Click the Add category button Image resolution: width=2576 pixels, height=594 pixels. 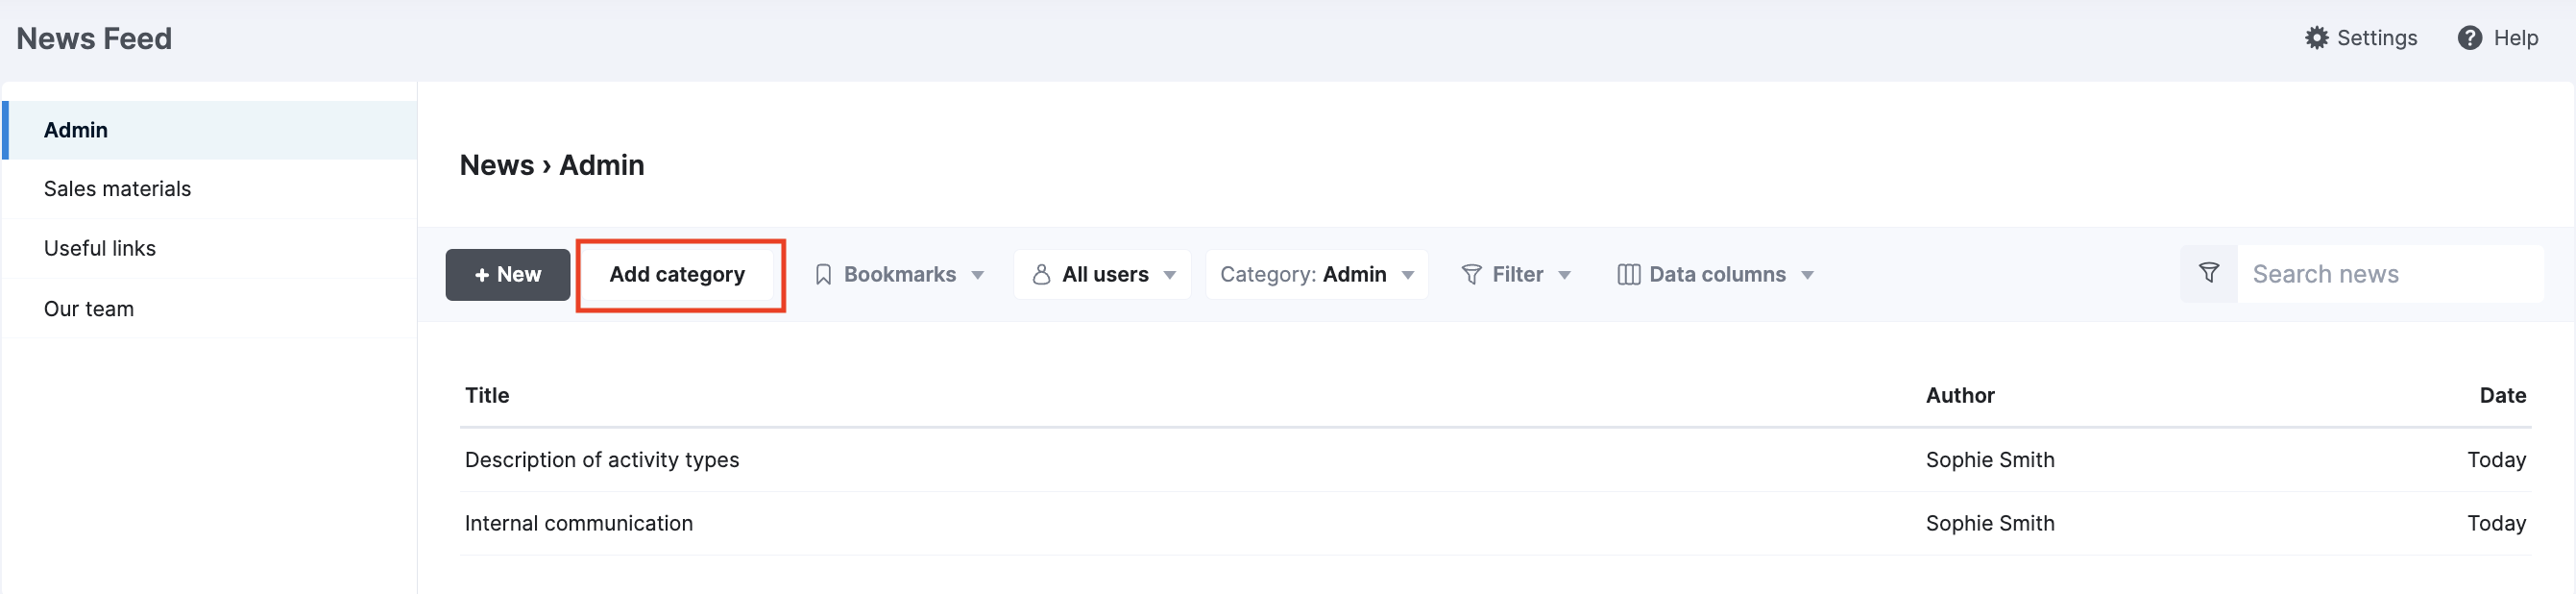(677, 275)
